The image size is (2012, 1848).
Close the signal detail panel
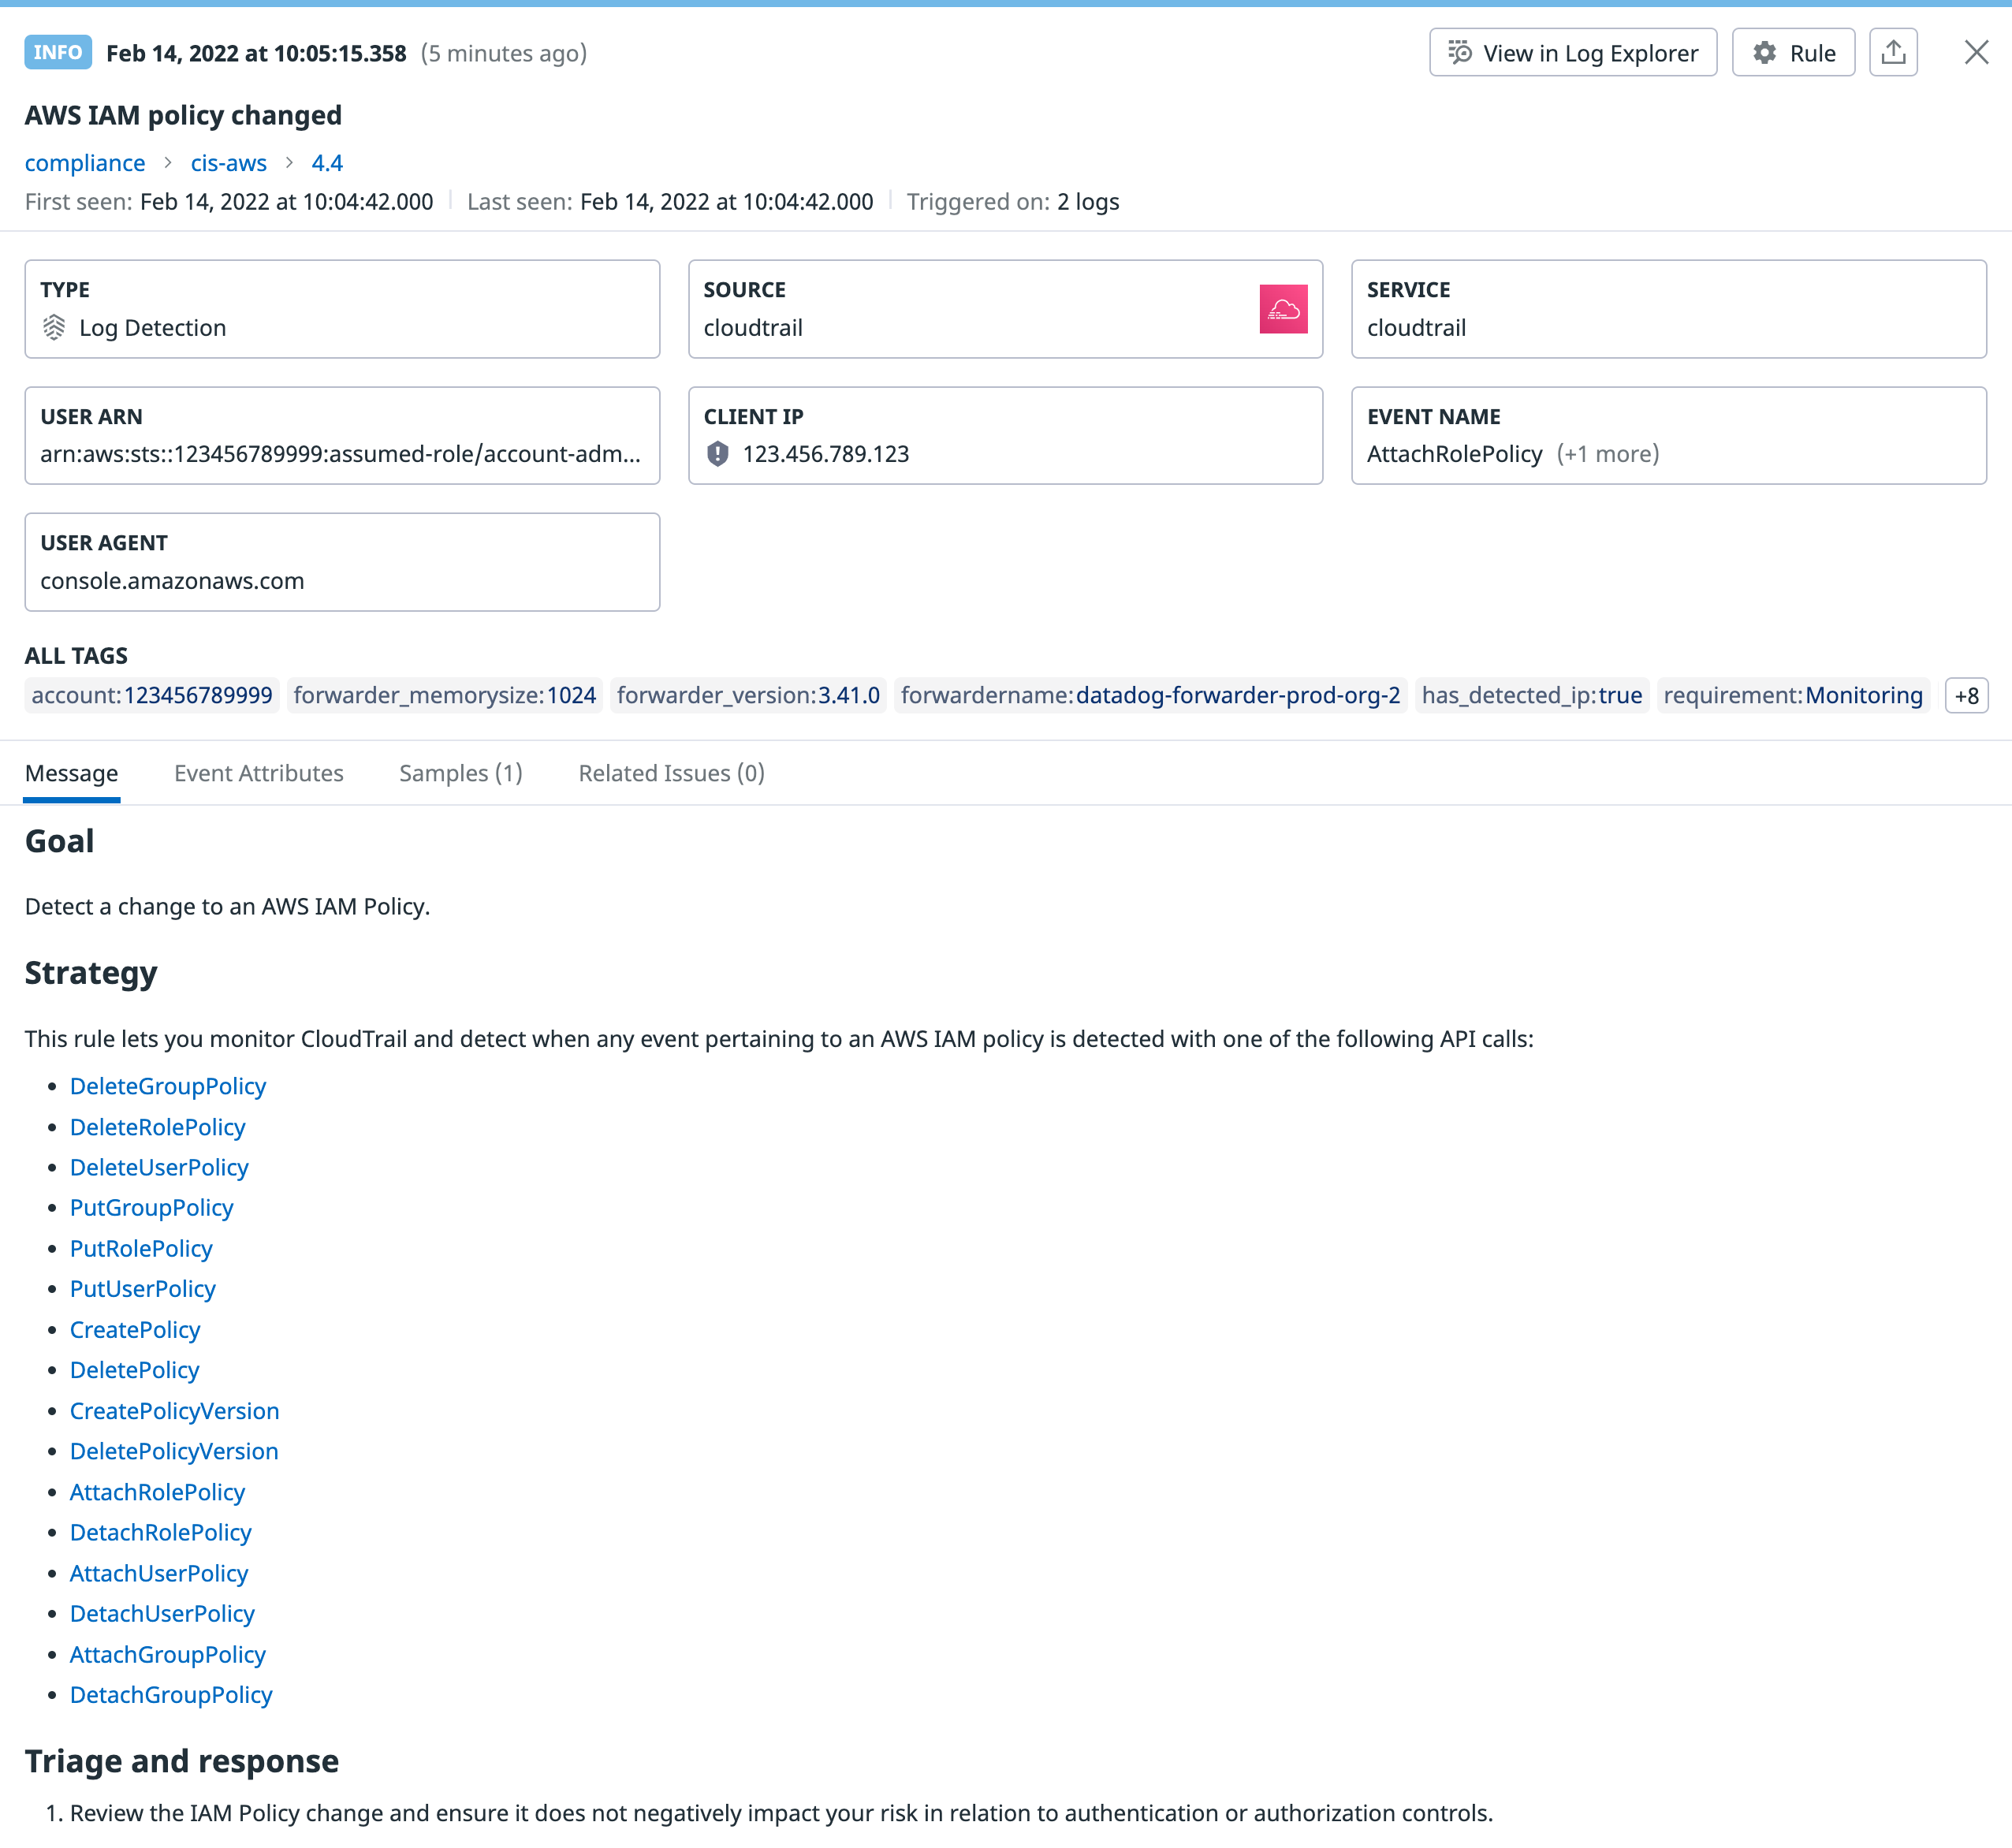point(1976,52)
